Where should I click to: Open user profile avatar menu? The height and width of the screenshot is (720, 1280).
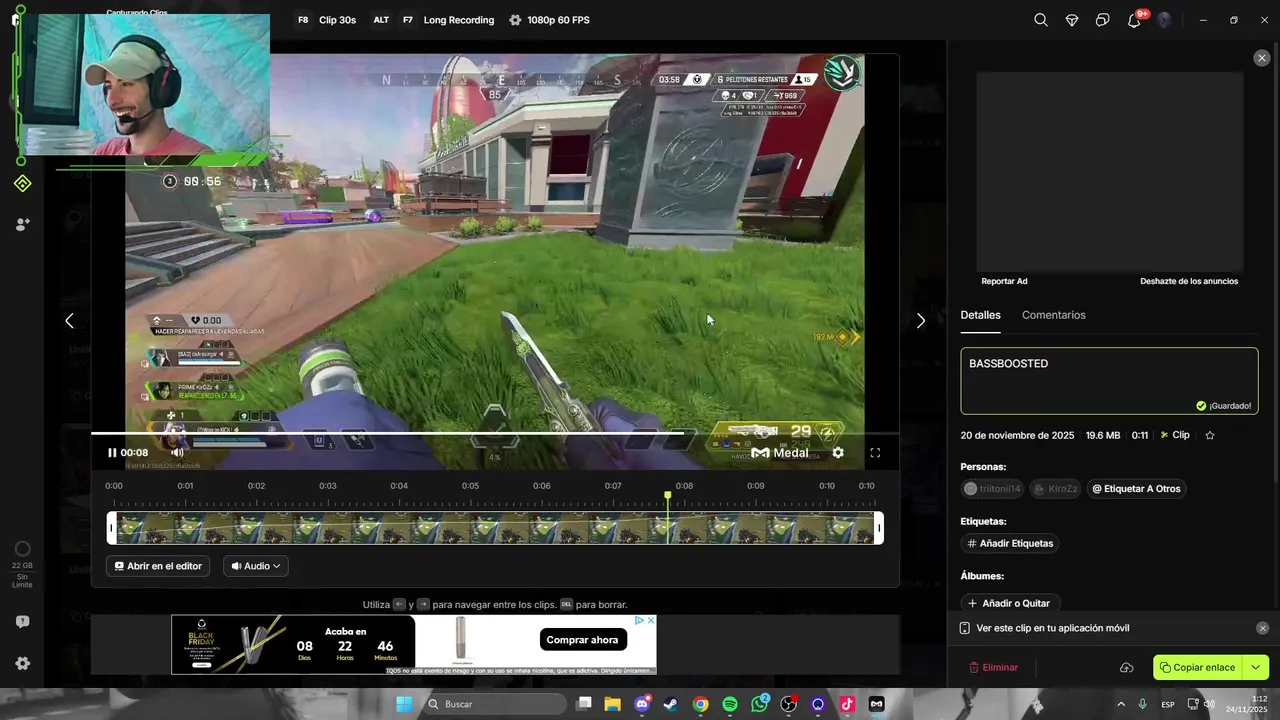pos(1164,20)
